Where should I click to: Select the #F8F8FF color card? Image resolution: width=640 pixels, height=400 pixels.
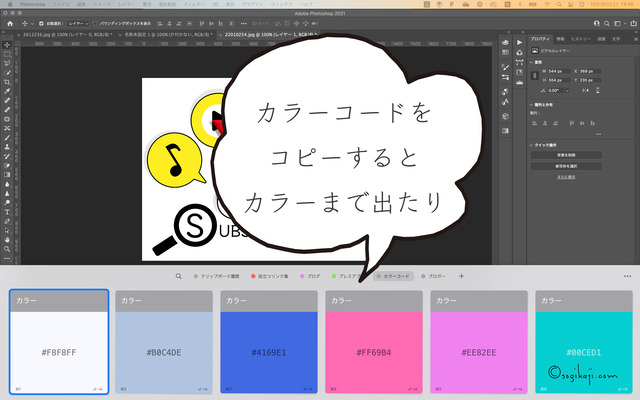(59, 342)
